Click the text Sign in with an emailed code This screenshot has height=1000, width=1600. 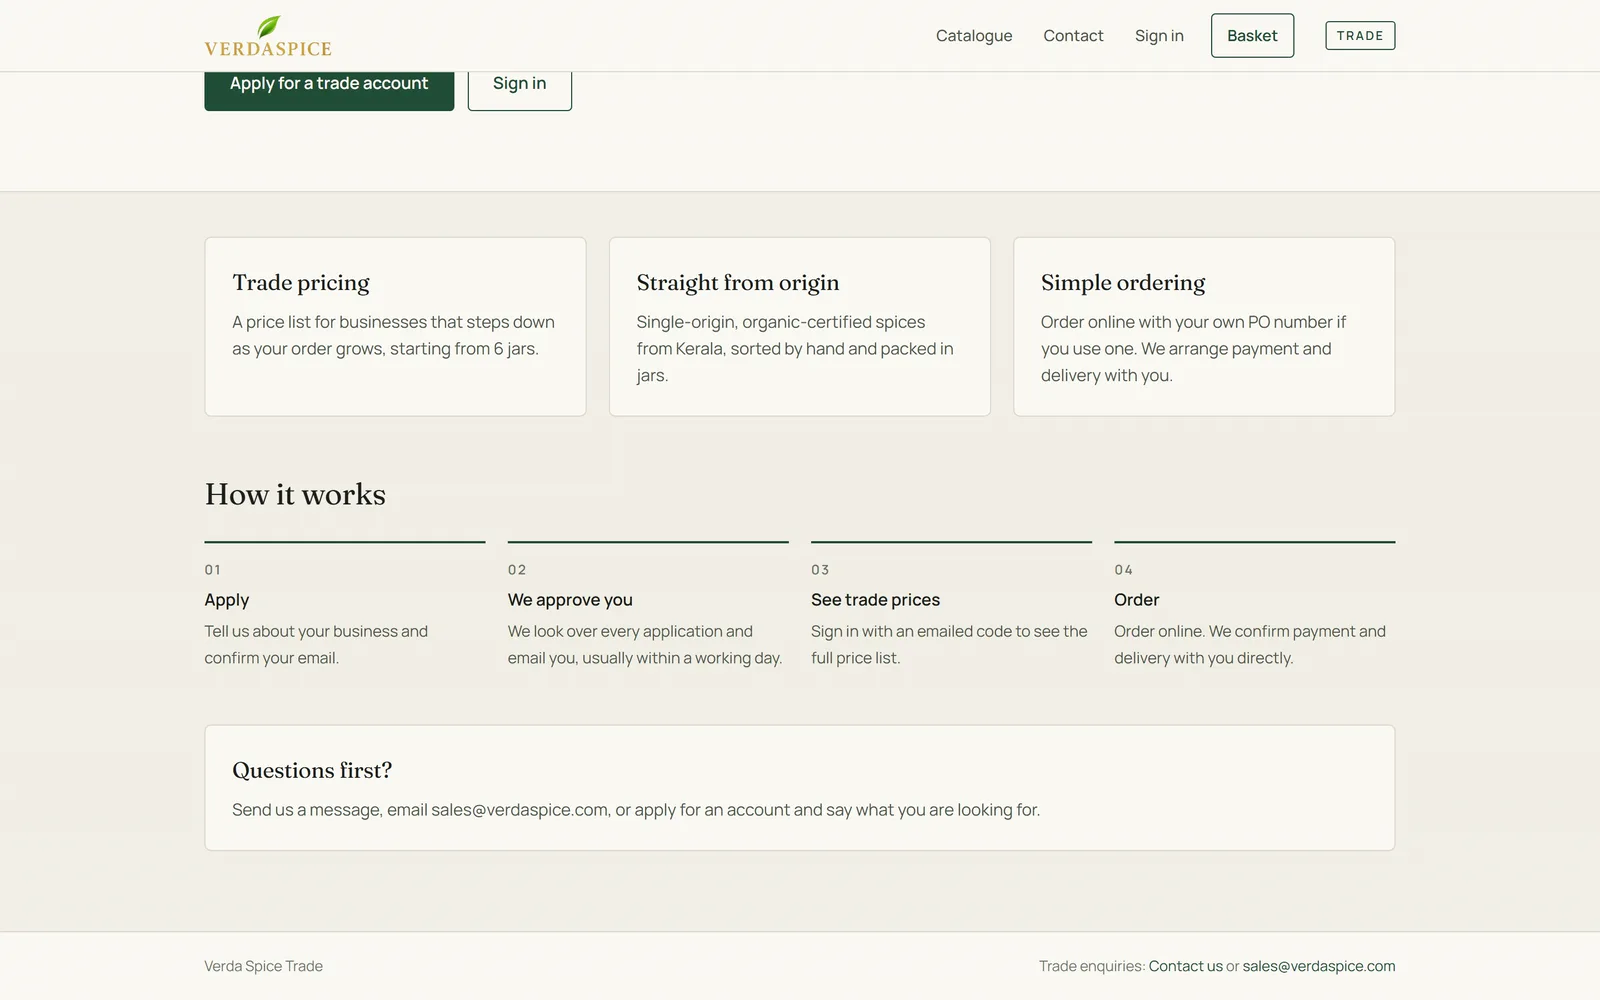[949, 645]
